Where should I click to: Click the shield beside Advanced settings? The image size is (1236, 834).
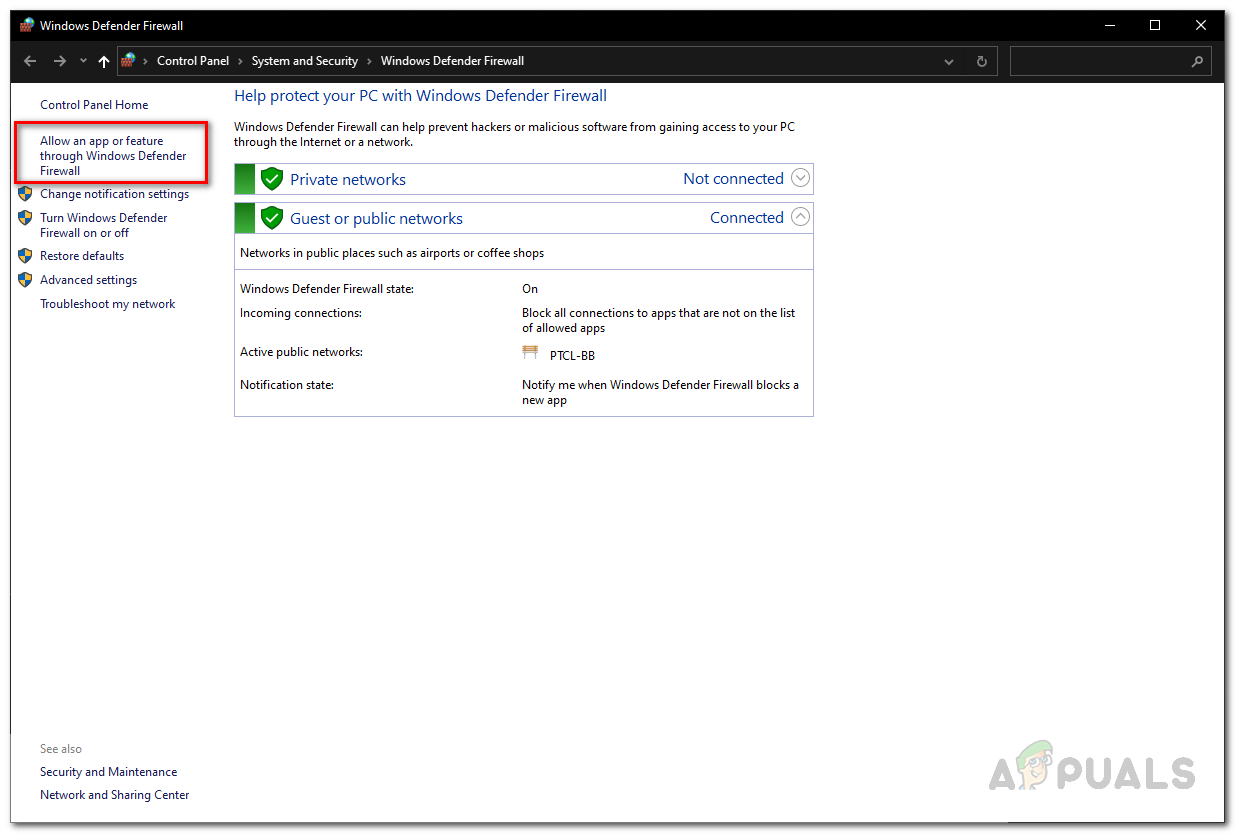(x=24, y=280)
